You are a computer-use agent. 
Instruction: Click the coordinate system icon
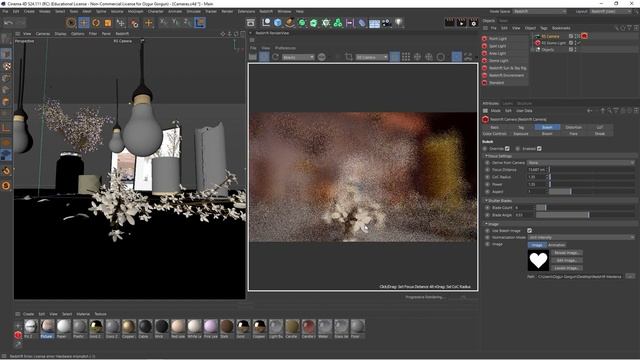click(x=200, y=22)
